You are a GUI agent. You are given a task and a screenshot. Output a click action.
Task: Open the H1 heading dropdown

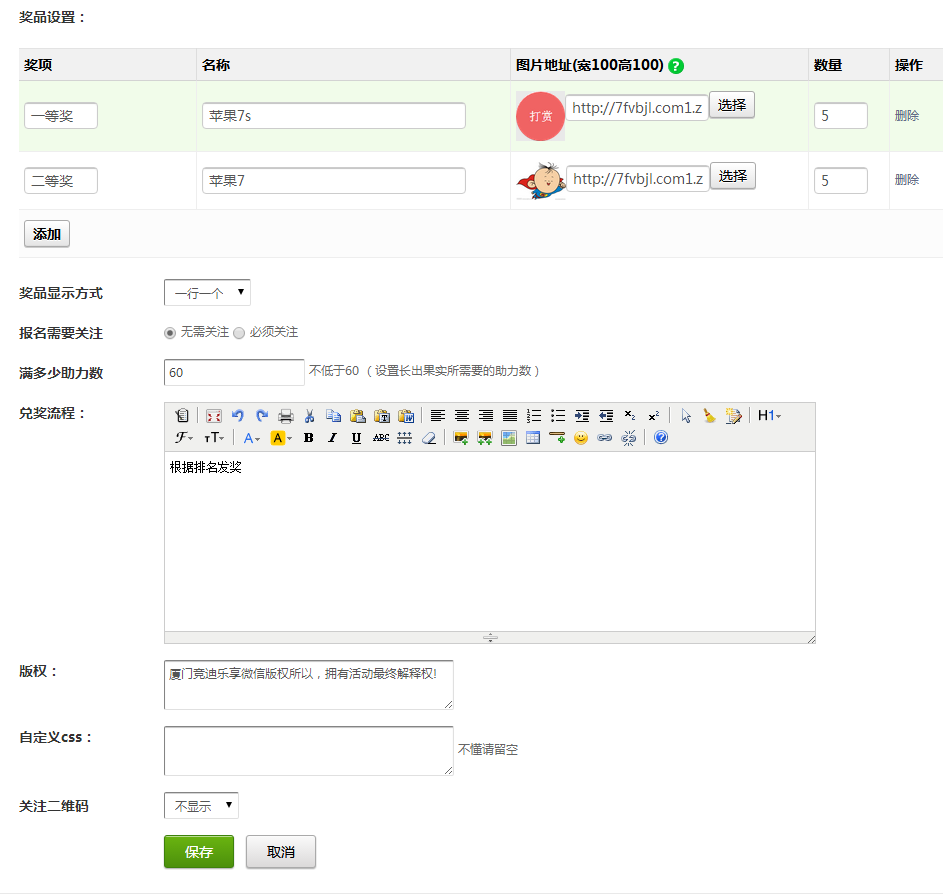pos(769,416)
